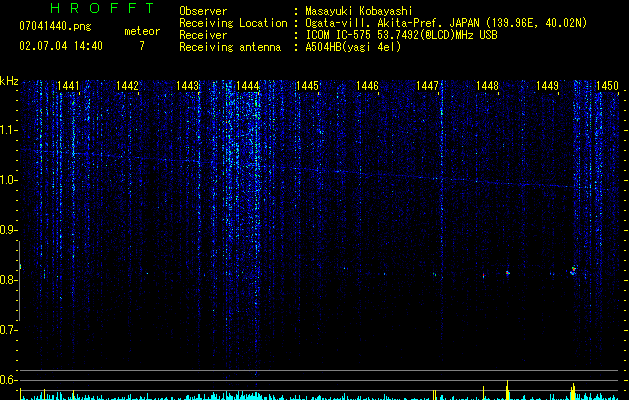Click the 1443 time marker
The width and height of the screenshot is (629, 400).
pos(188,85)
